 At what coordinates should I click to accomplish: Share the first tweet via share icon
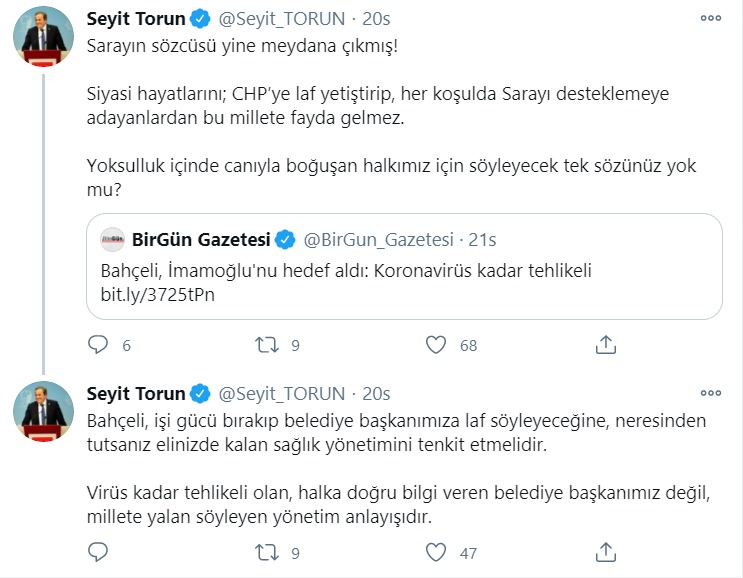(605, 345)
